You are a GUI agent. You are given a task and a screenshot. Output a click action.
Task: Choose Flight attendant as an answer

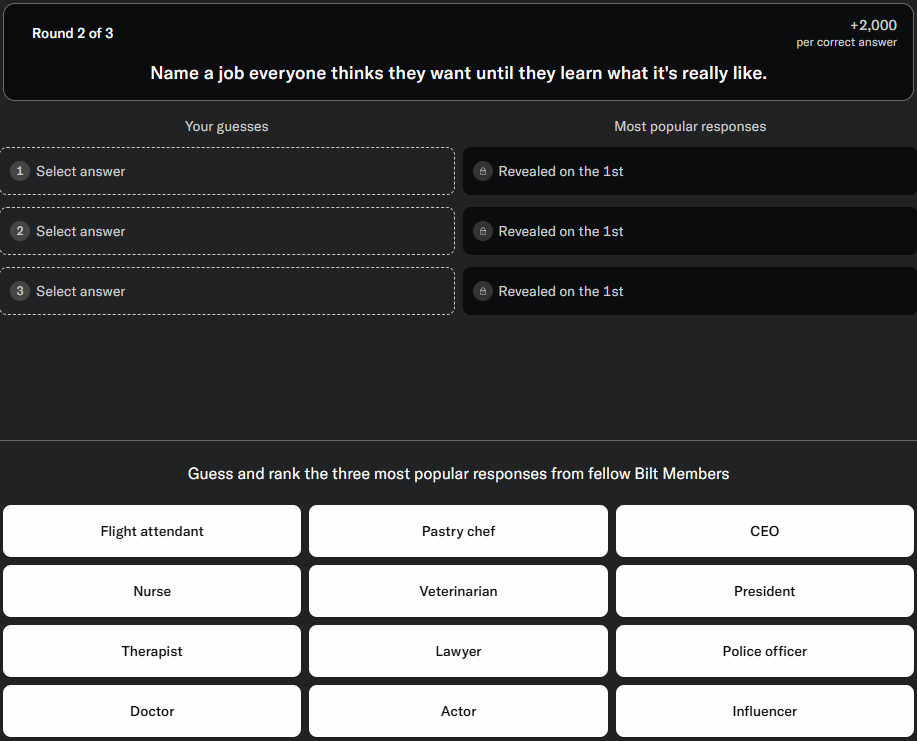(152, 531)
